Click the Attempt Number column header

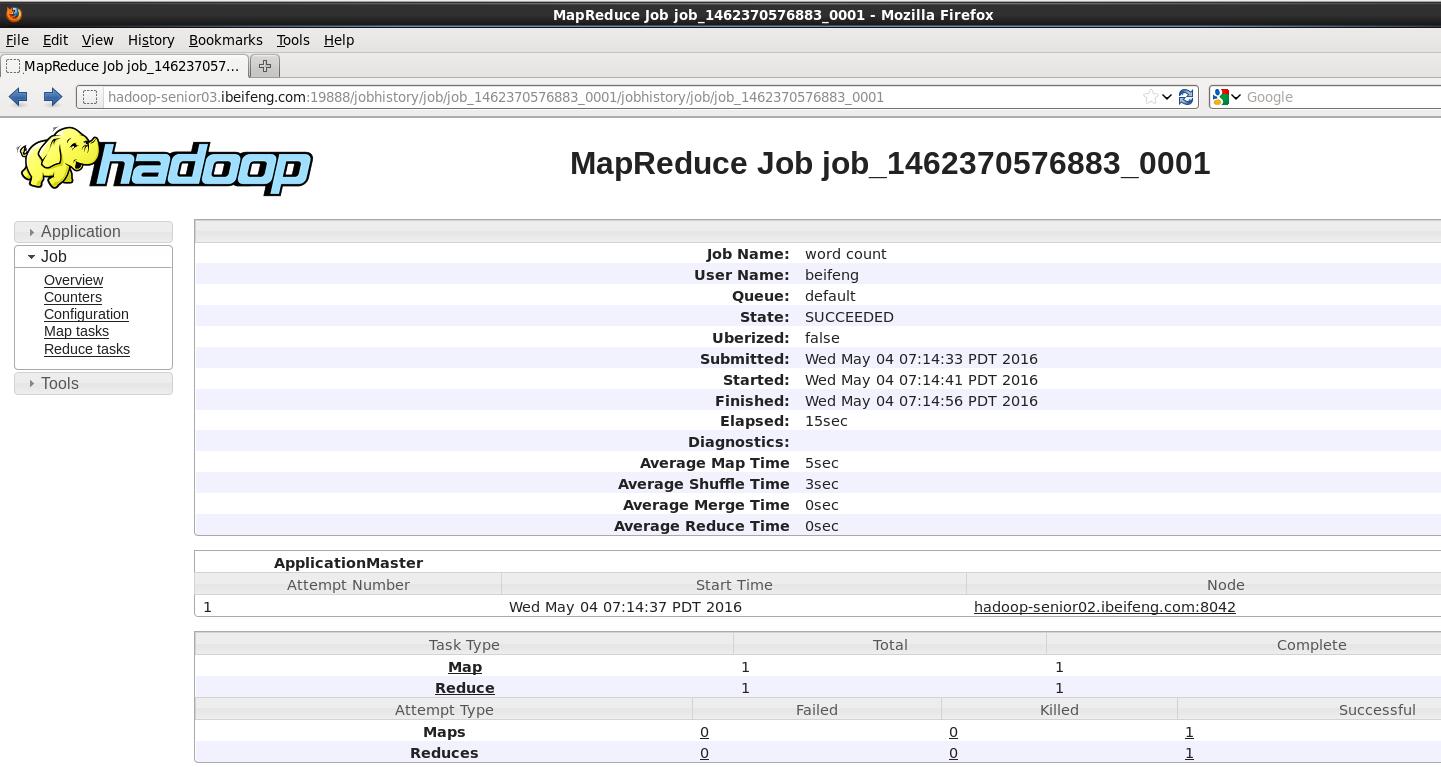pyautogui.click(x=348, y=585)
